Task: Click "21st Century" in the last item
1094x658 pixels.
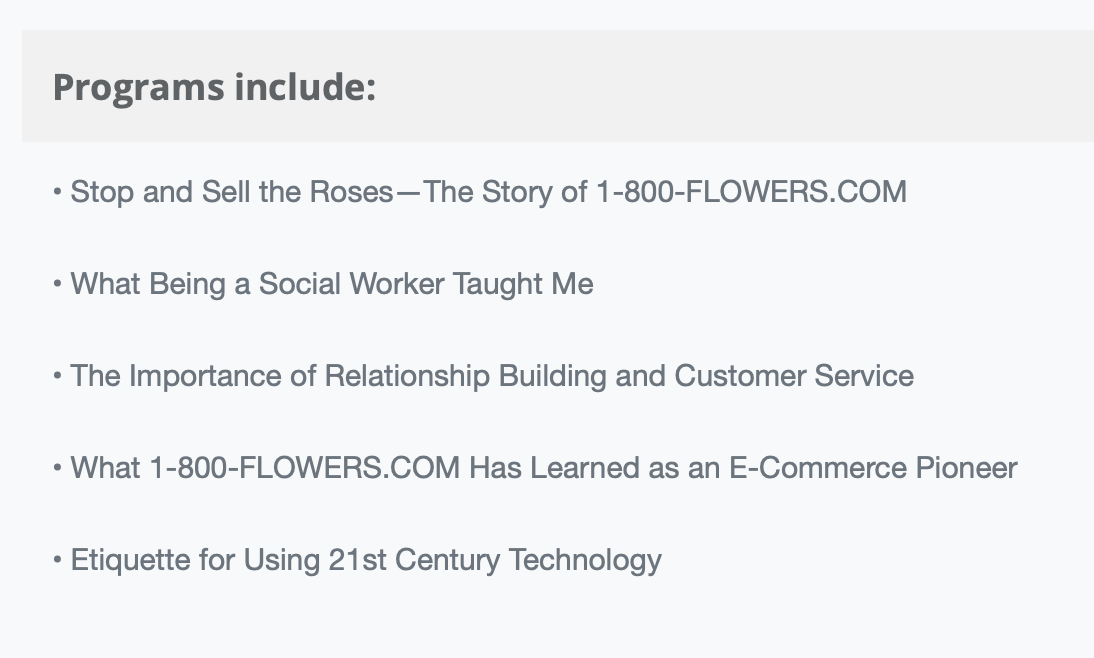Action: point(414,560)
